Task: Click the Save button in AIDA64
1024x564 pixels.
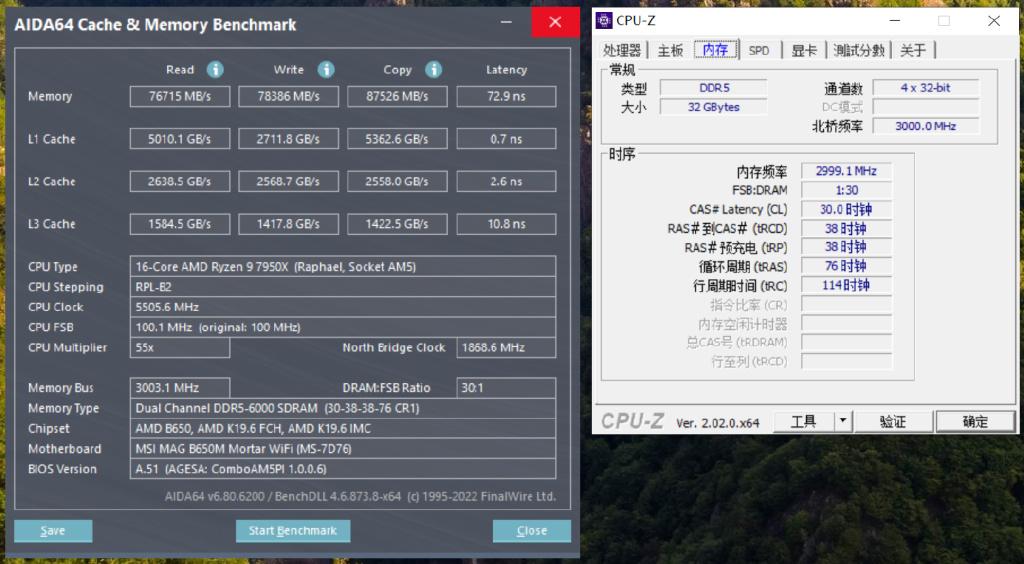Action: click(x=53, y=531)
